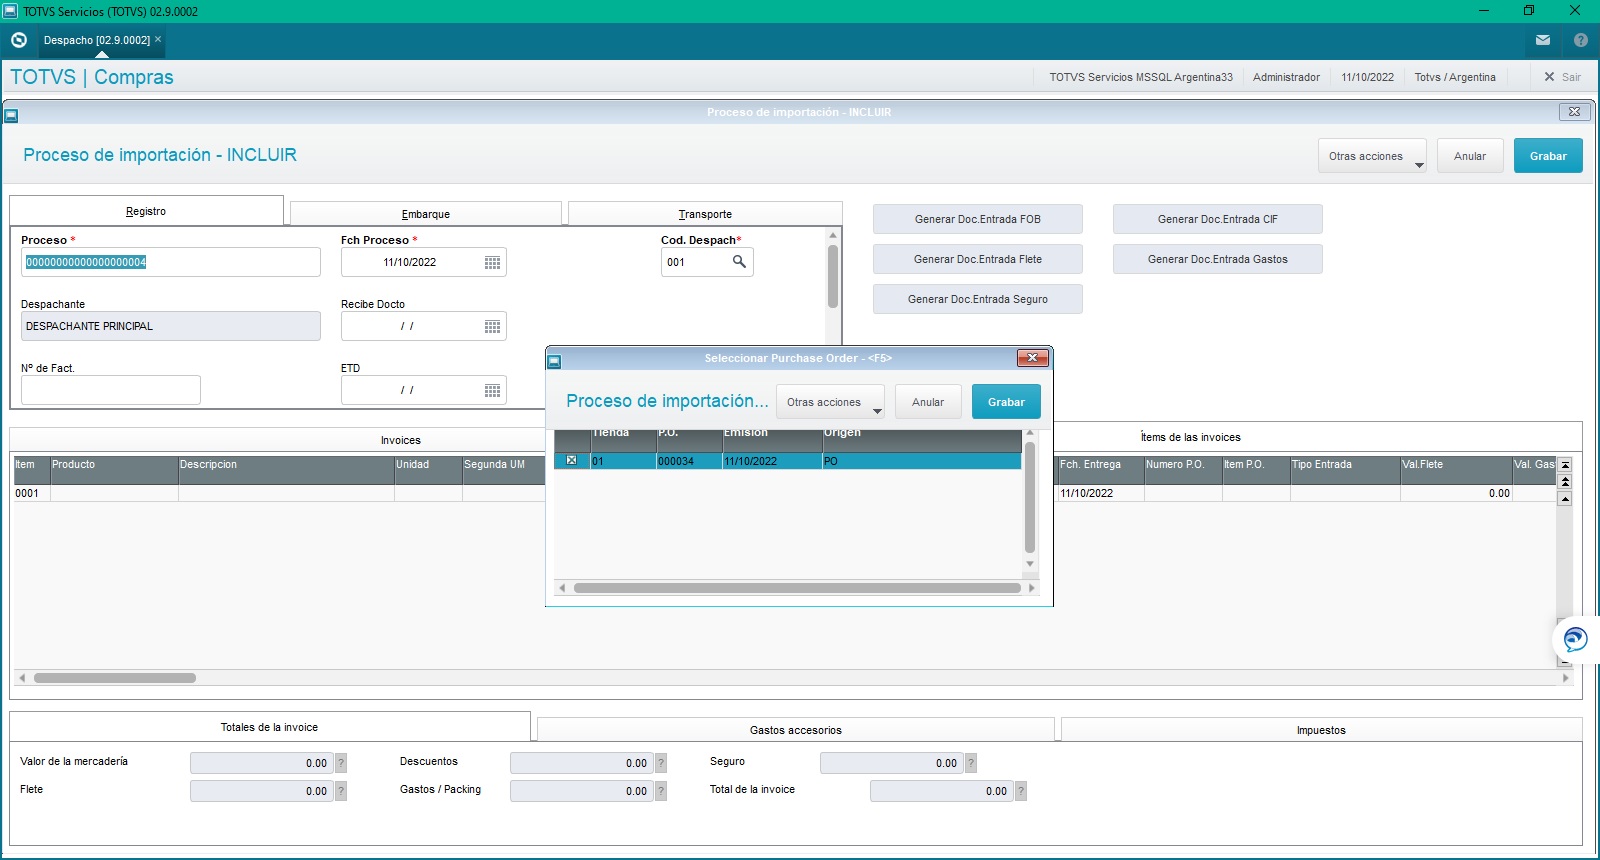Click Anular in the Purchase Order dialog
This screenshot has height=860, width=1600.
click(928, 402)
